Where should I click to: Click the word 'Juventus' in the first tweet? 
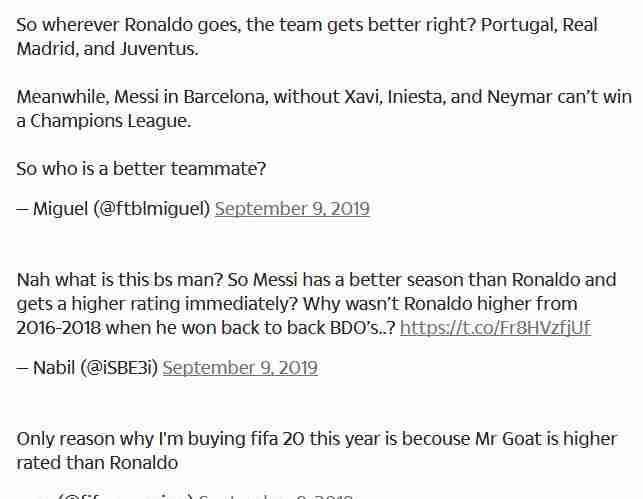tap(157, 49)
